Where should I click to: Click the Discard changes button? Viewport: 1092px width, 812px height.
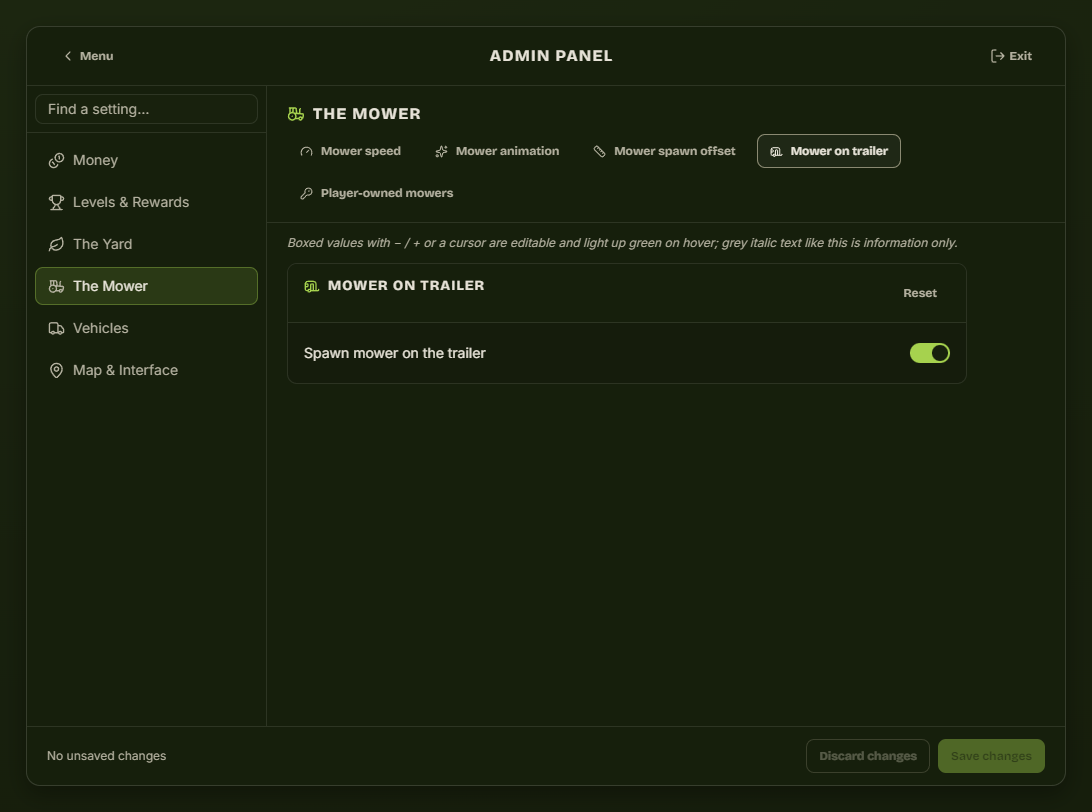(868, 756)
